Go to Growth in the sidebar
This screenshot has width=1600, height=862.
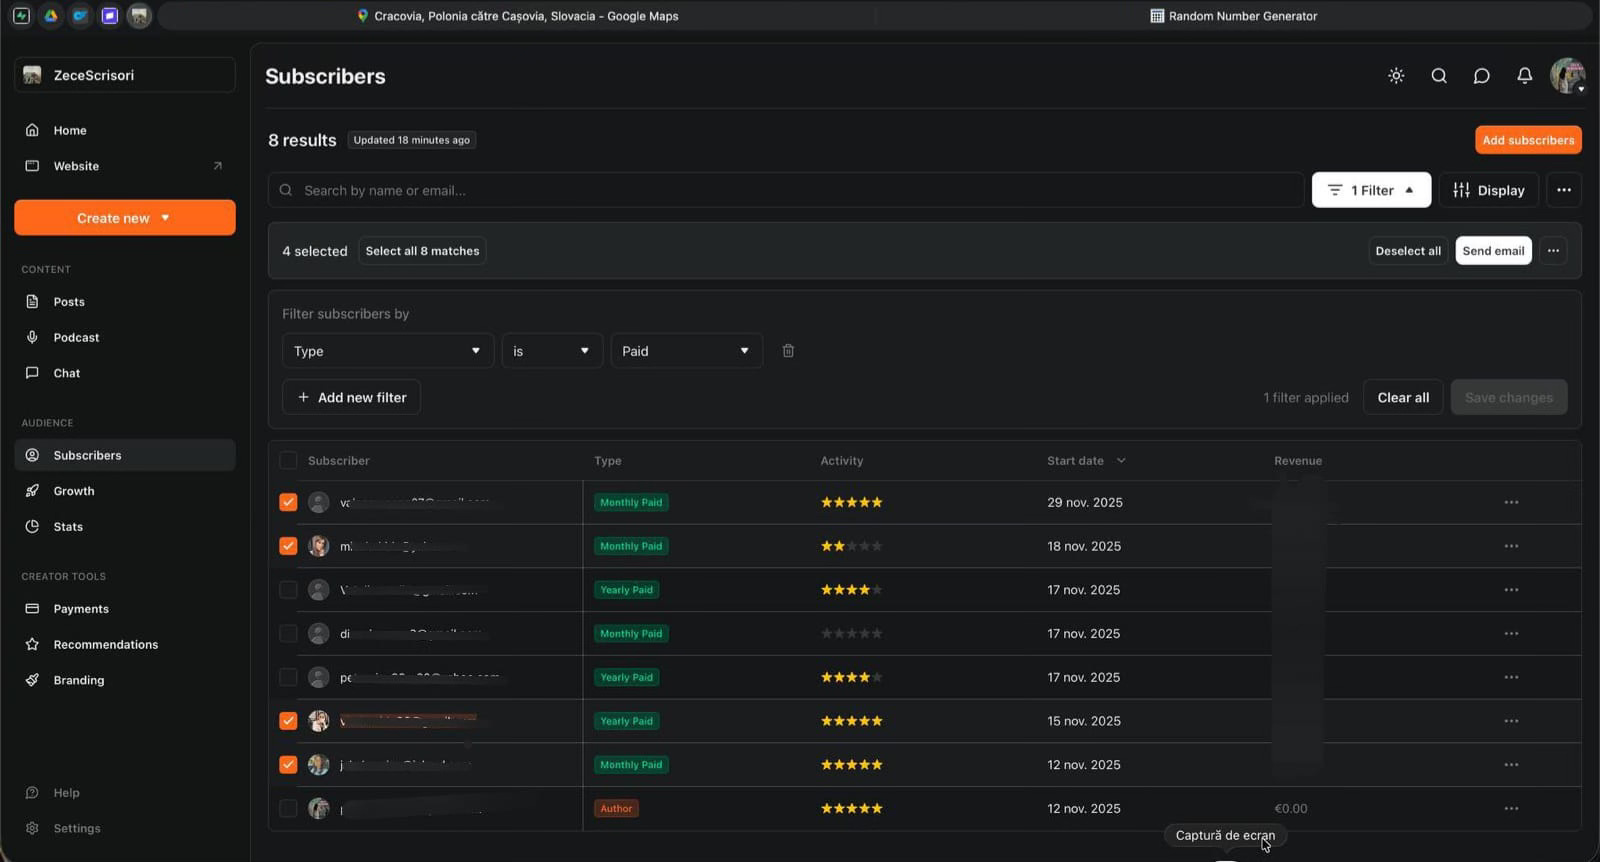click(74, 491)
